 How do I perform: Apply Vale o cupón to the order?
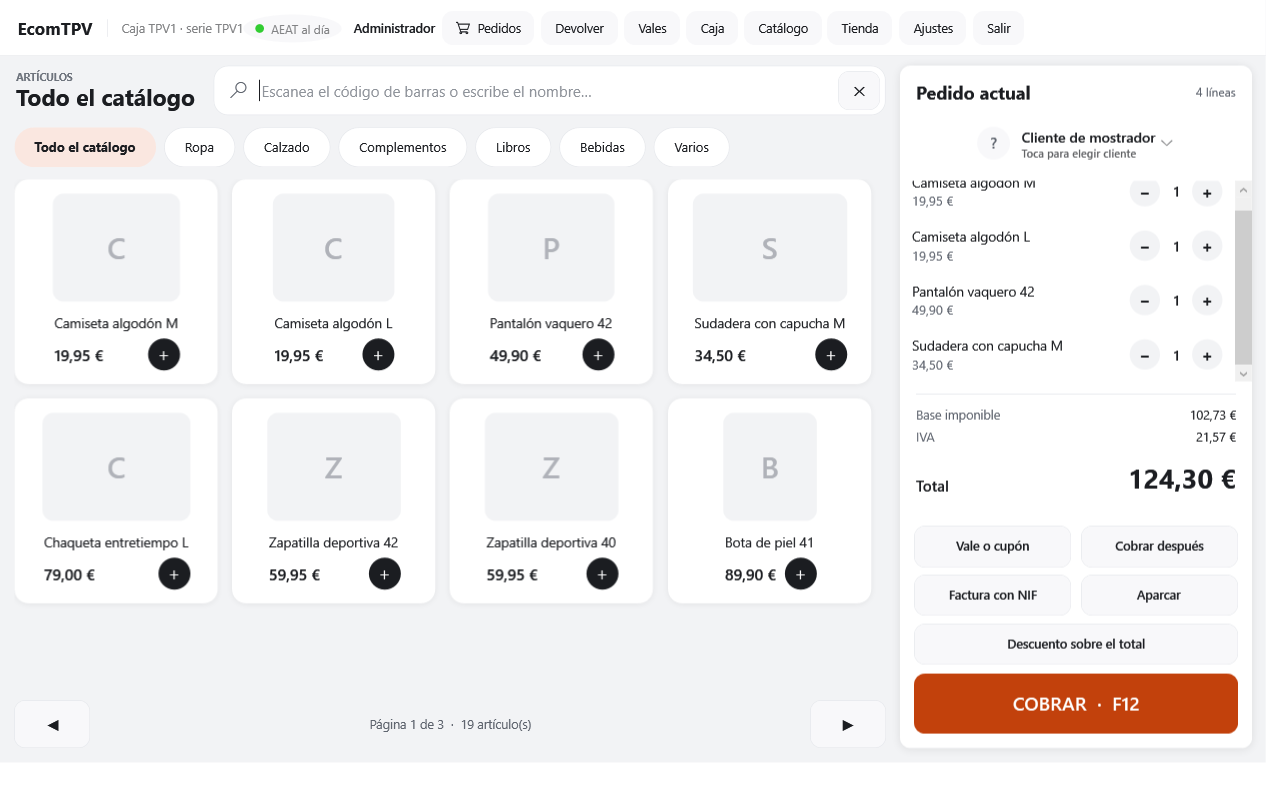pyautogui.click(x=992, y=546)
